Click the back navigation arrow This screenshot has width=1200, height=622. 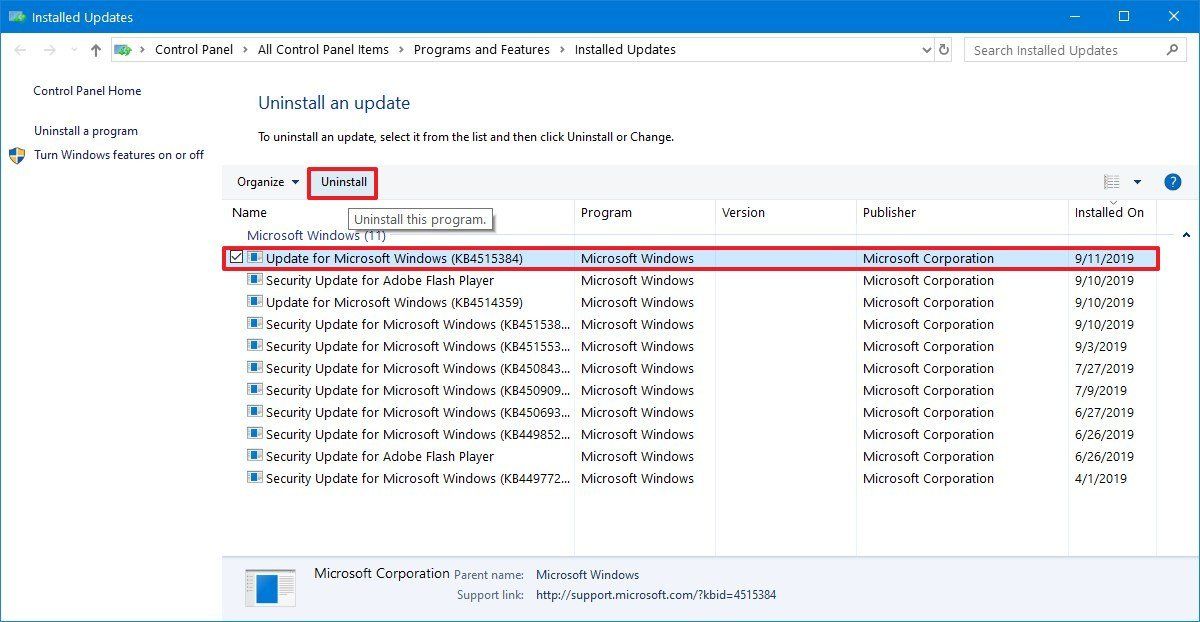pyautogui.click(x=20, y=49)
